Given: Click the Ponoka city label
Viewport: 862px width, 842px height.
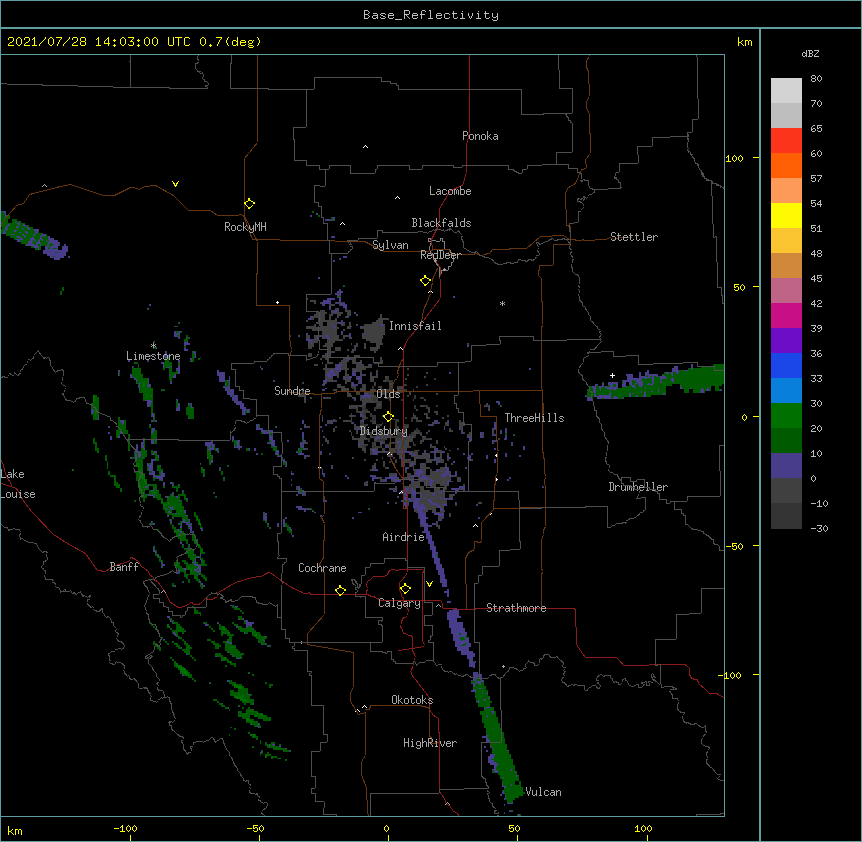Looking at the screenshot, I should [480, 136].
